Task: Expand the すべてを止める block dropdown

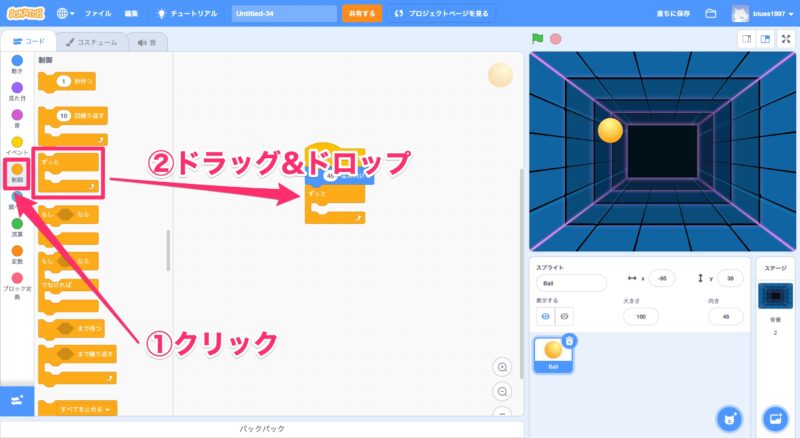Action: click(104, 410)
